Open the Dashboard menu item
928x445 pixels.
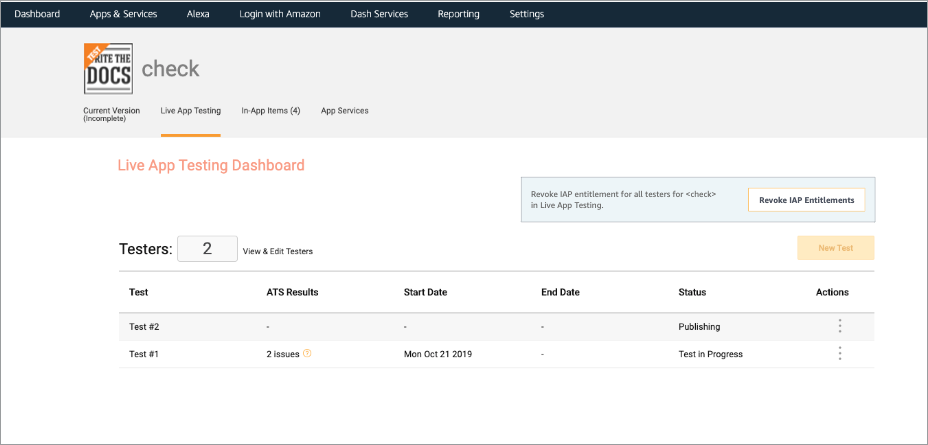37,14
